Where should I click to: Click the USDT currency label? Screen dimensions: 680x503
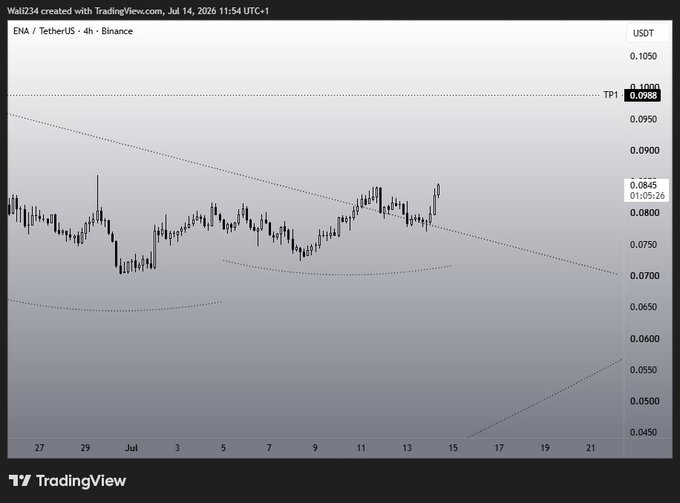coord(643,33)
